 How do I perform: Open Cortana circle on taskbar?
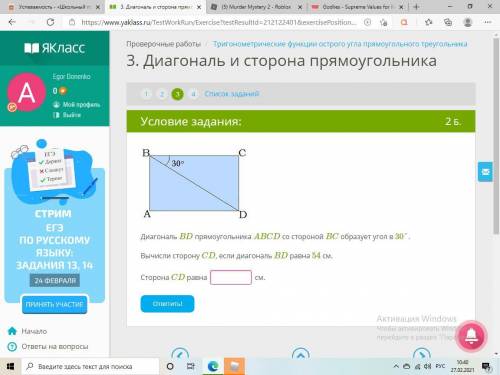tap(170, 366)
